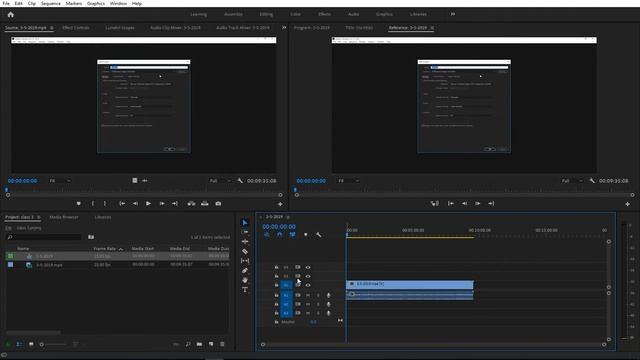Image resolution: width=640 pixels, height=360 pixels.
Task: Expand source panel tabs overflow chevrons
Action: 284,27
